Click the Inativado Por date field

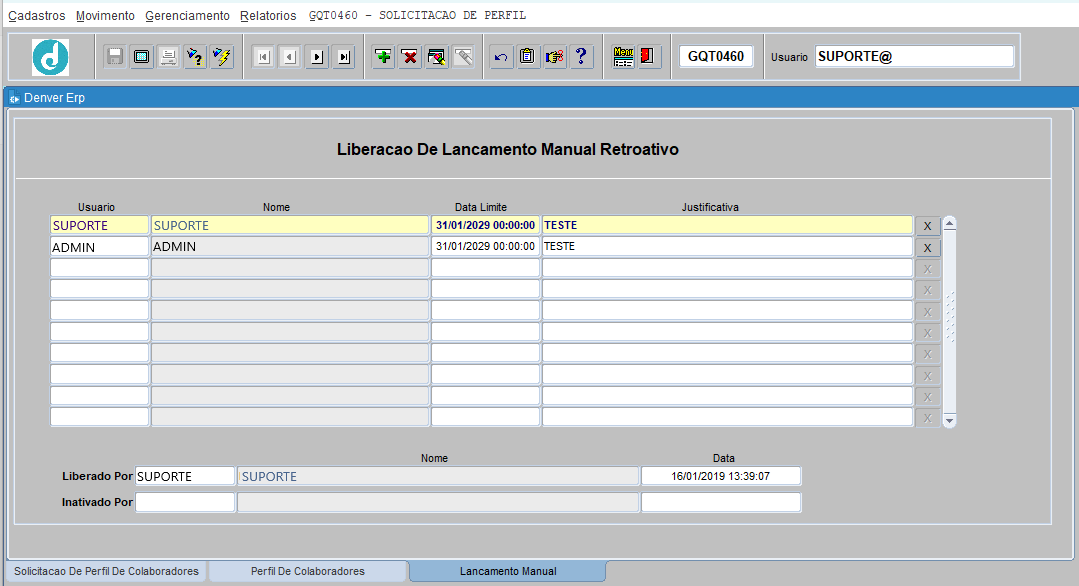pos(721,502)
